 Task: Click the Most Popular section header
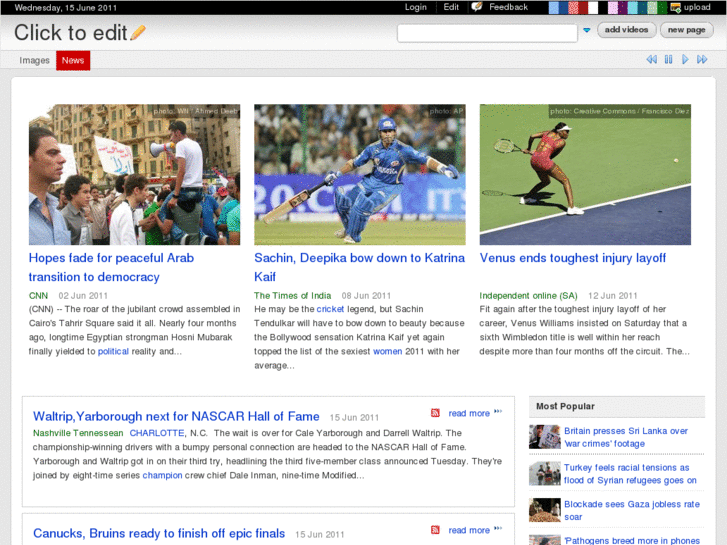[617, 406]
